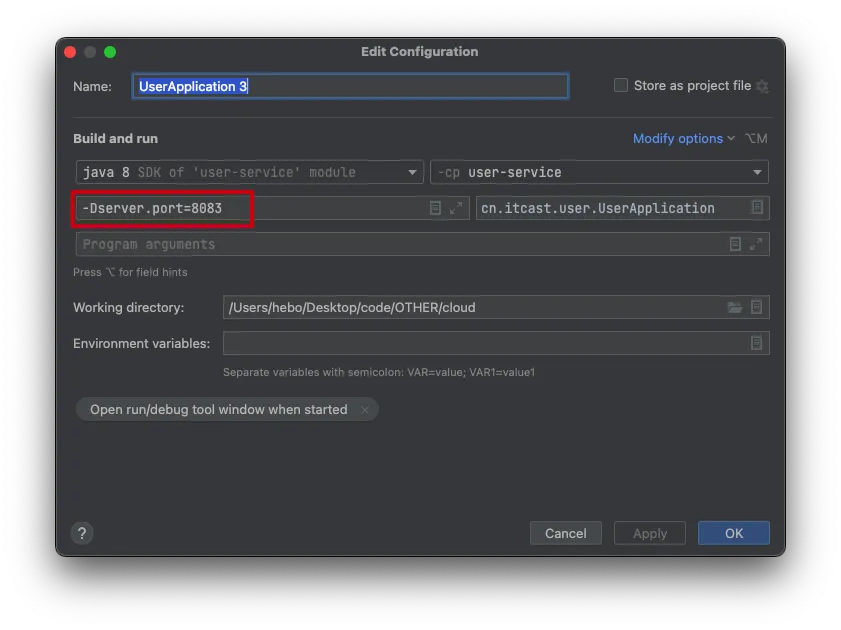
Task: Open help with the question mark button
Action: (82, 533)
